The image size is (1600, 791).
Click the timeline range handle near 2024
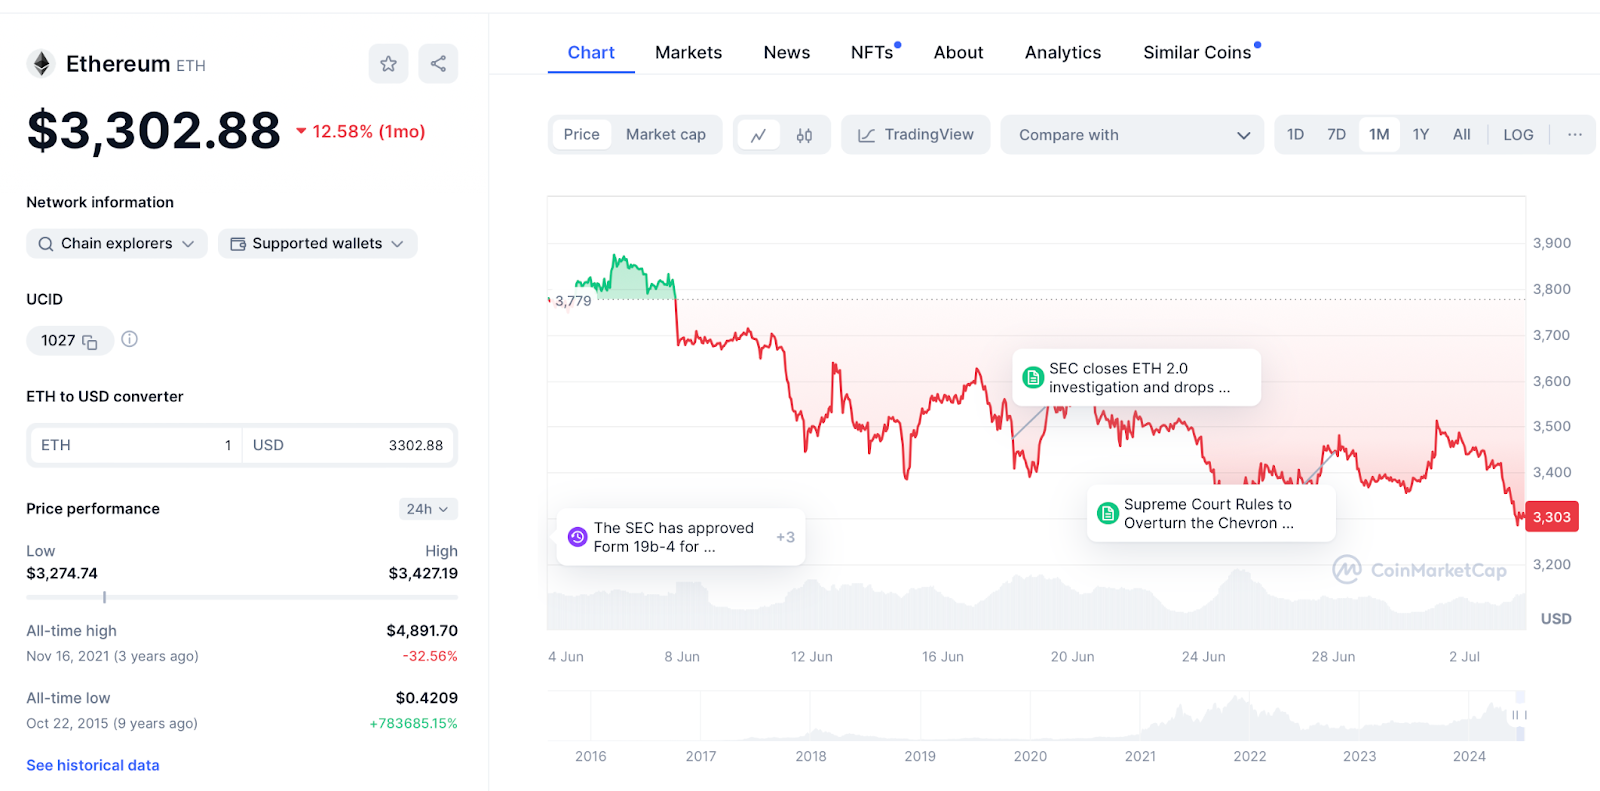(1520, 715)
